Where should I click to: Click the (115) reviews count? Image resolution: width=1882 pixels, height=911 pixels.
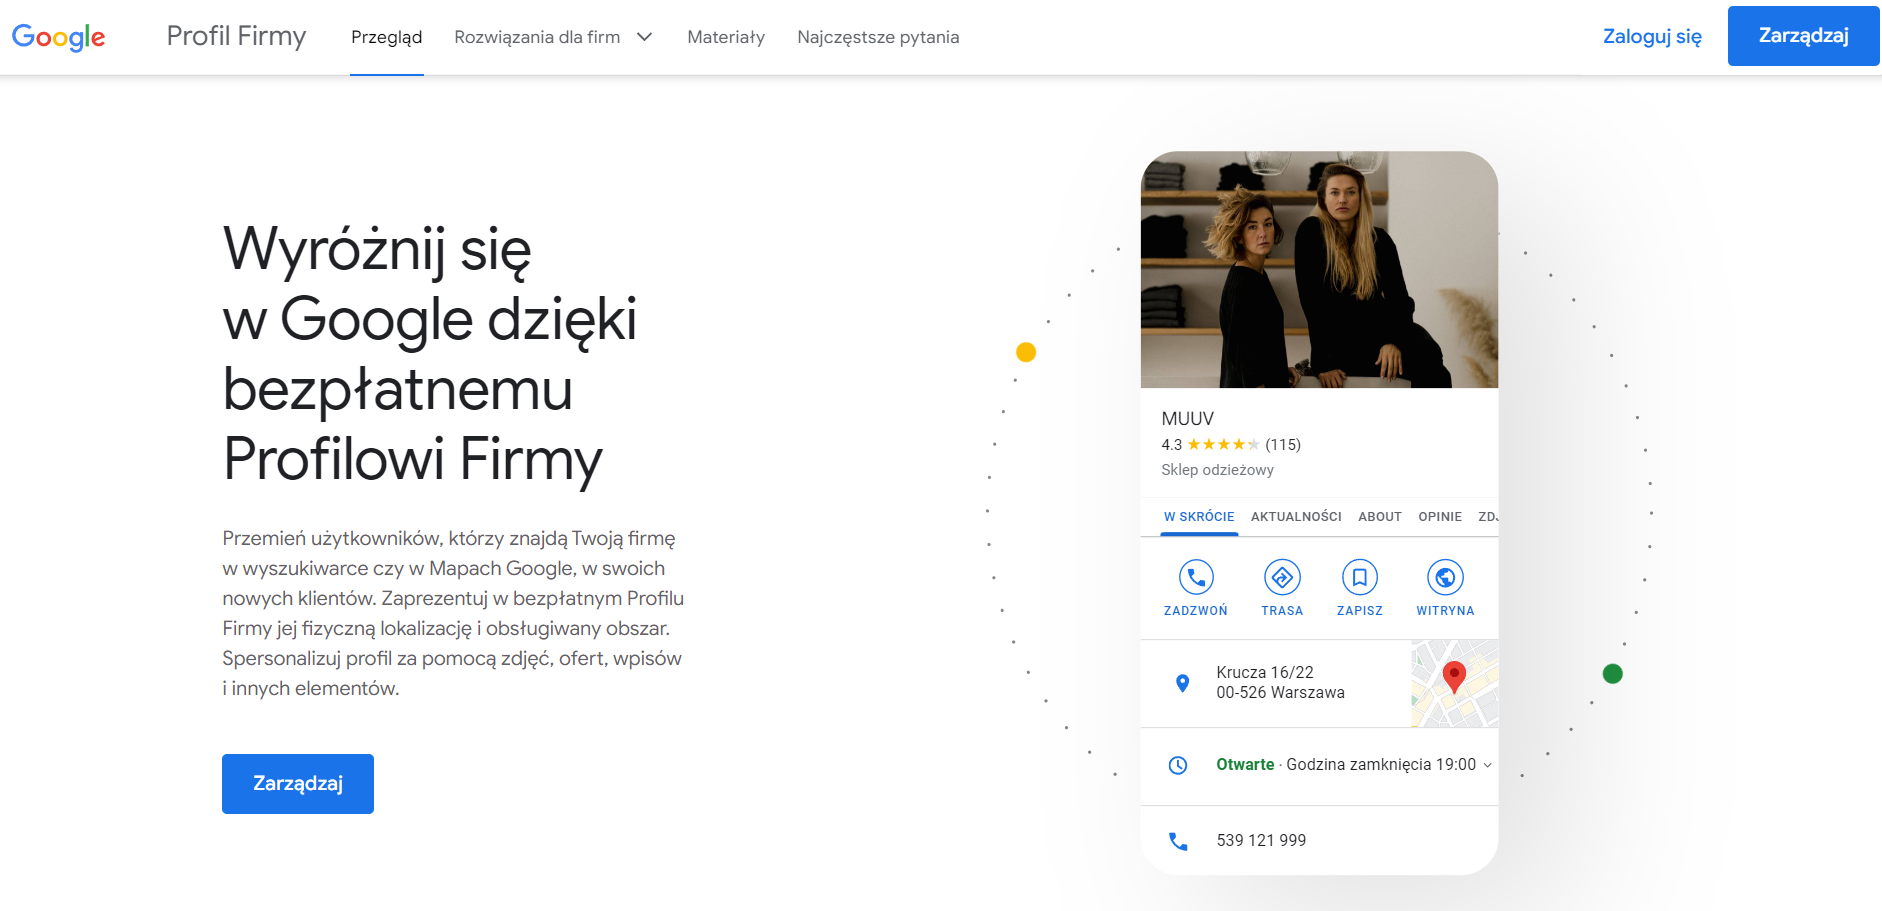pyautogui.click(x=1283, y=445)
